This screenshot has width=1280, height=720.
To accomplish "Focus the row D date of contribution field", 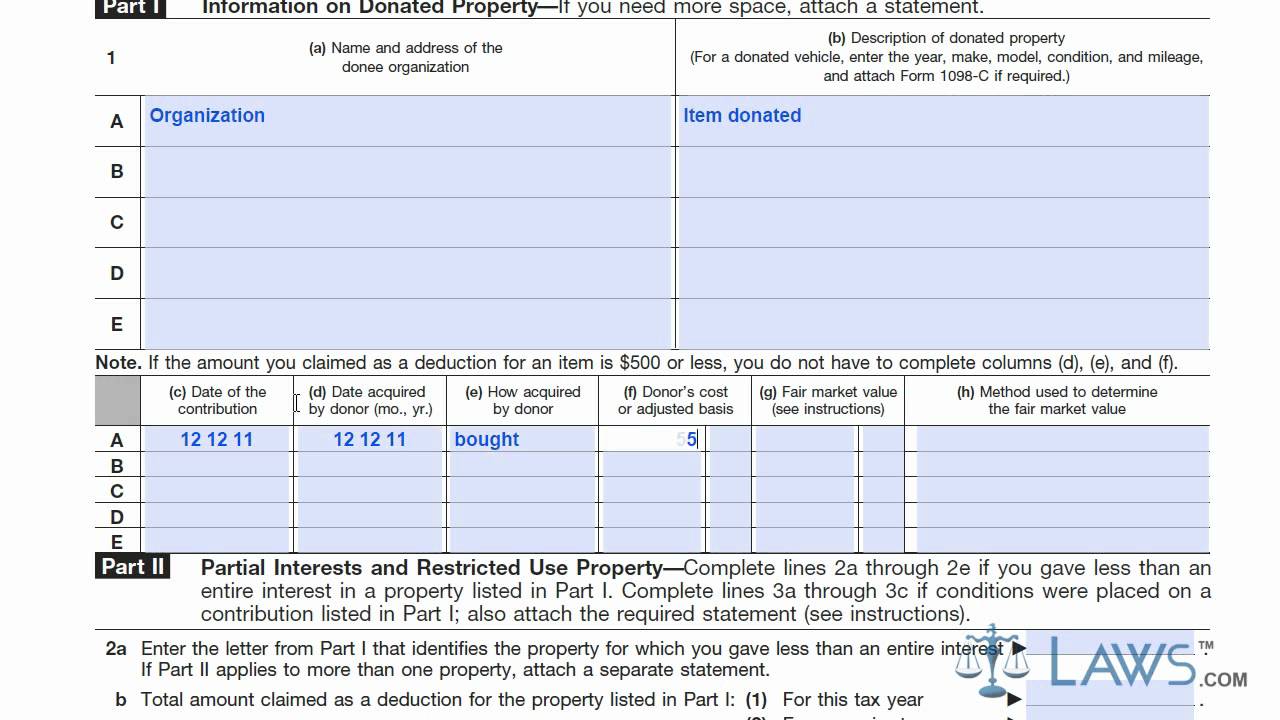I will [x=217, y=517].
